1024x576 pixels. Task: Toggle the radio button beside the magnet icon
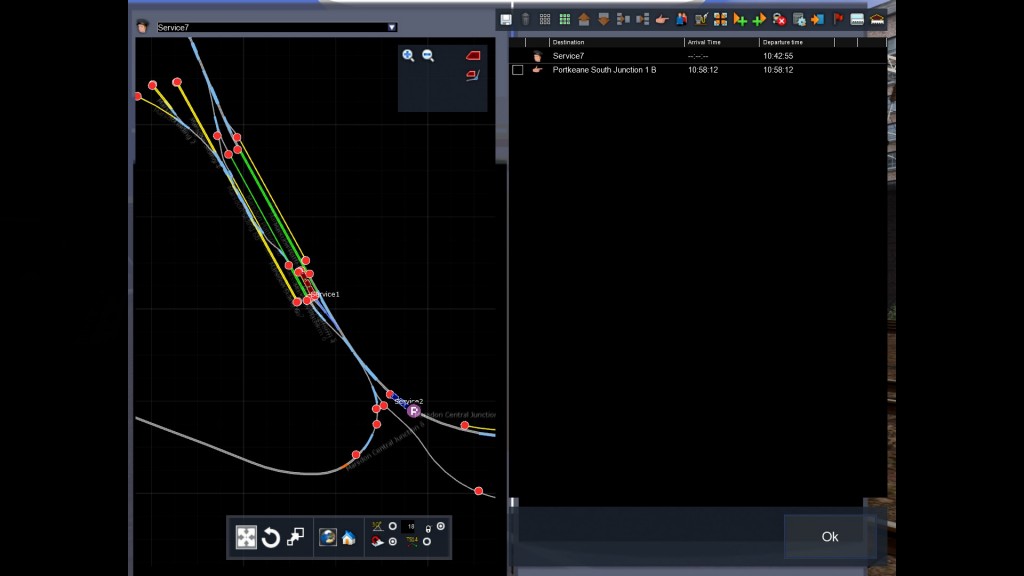point(392,542)
